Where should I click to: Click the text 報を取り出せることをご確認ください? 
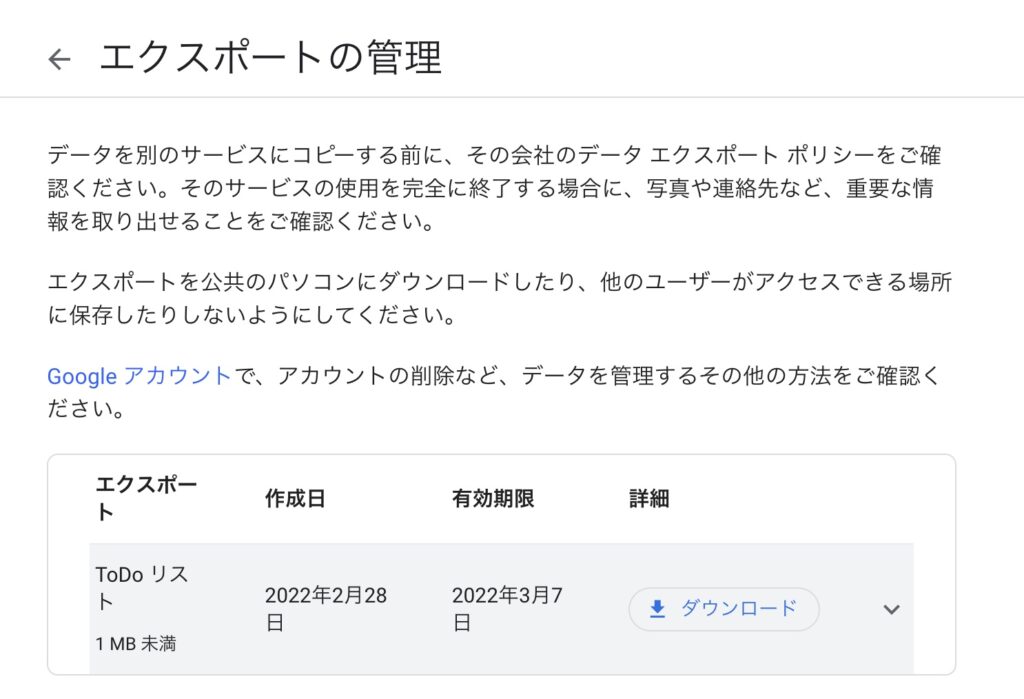[x=240, y=222]
